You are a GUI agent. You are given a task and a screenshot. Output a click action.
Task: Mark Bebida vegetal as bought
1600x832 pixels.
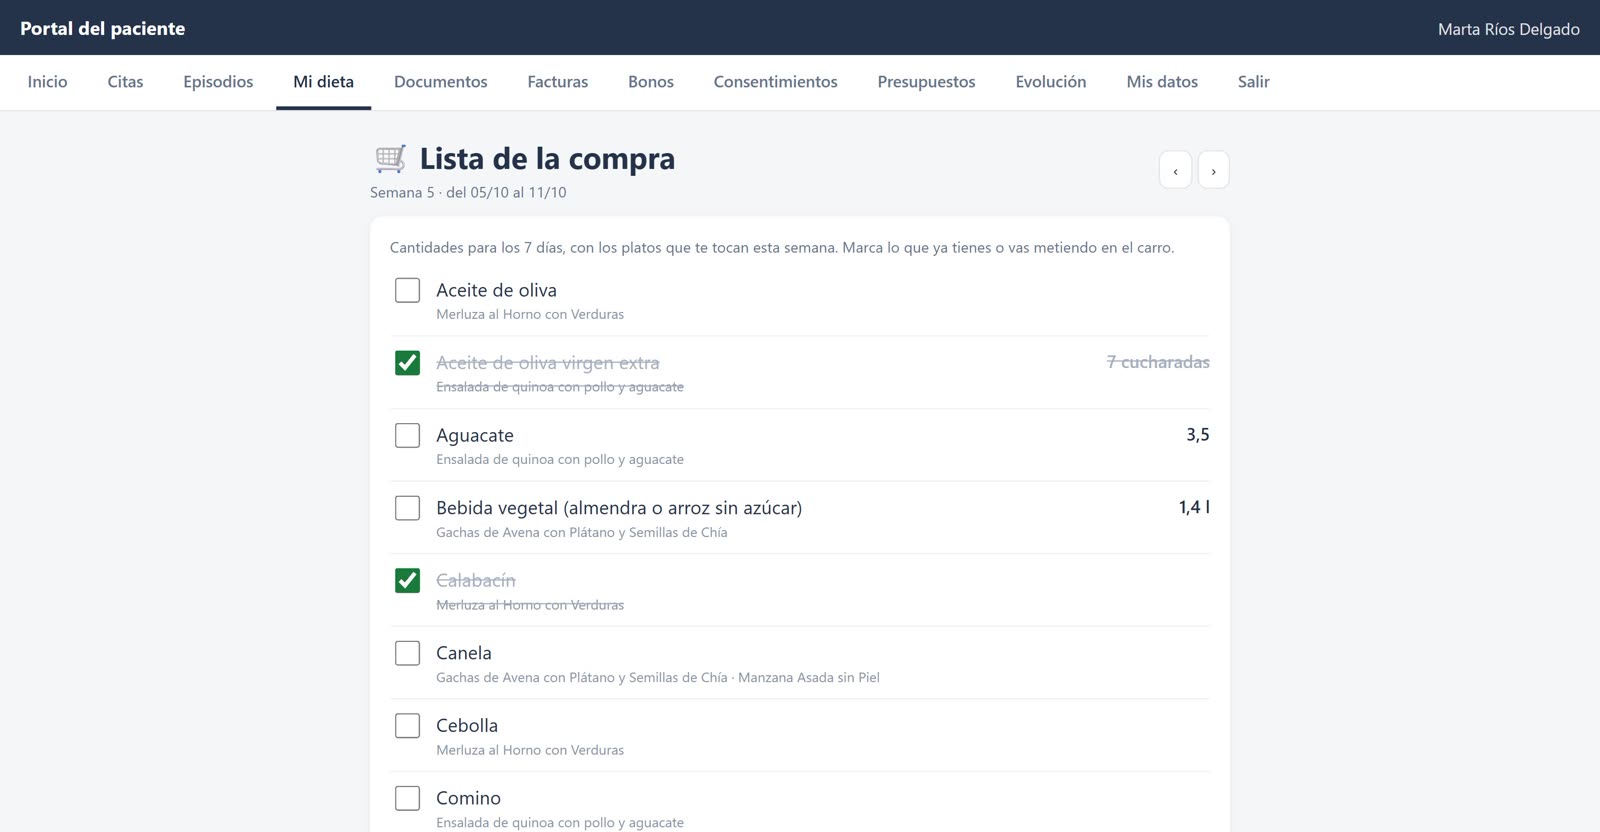point(407,508)
